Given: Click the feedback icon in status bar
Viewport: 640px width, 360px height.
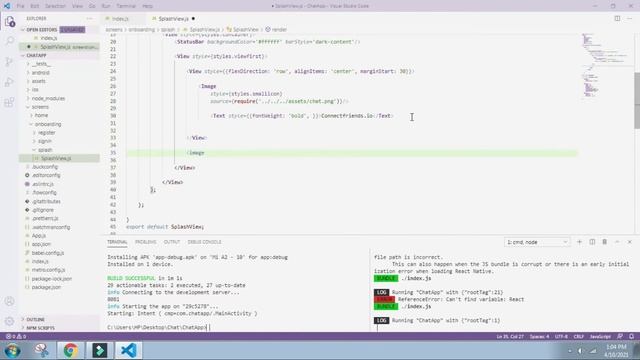Looking at the screenshot, I should (620, 336).
